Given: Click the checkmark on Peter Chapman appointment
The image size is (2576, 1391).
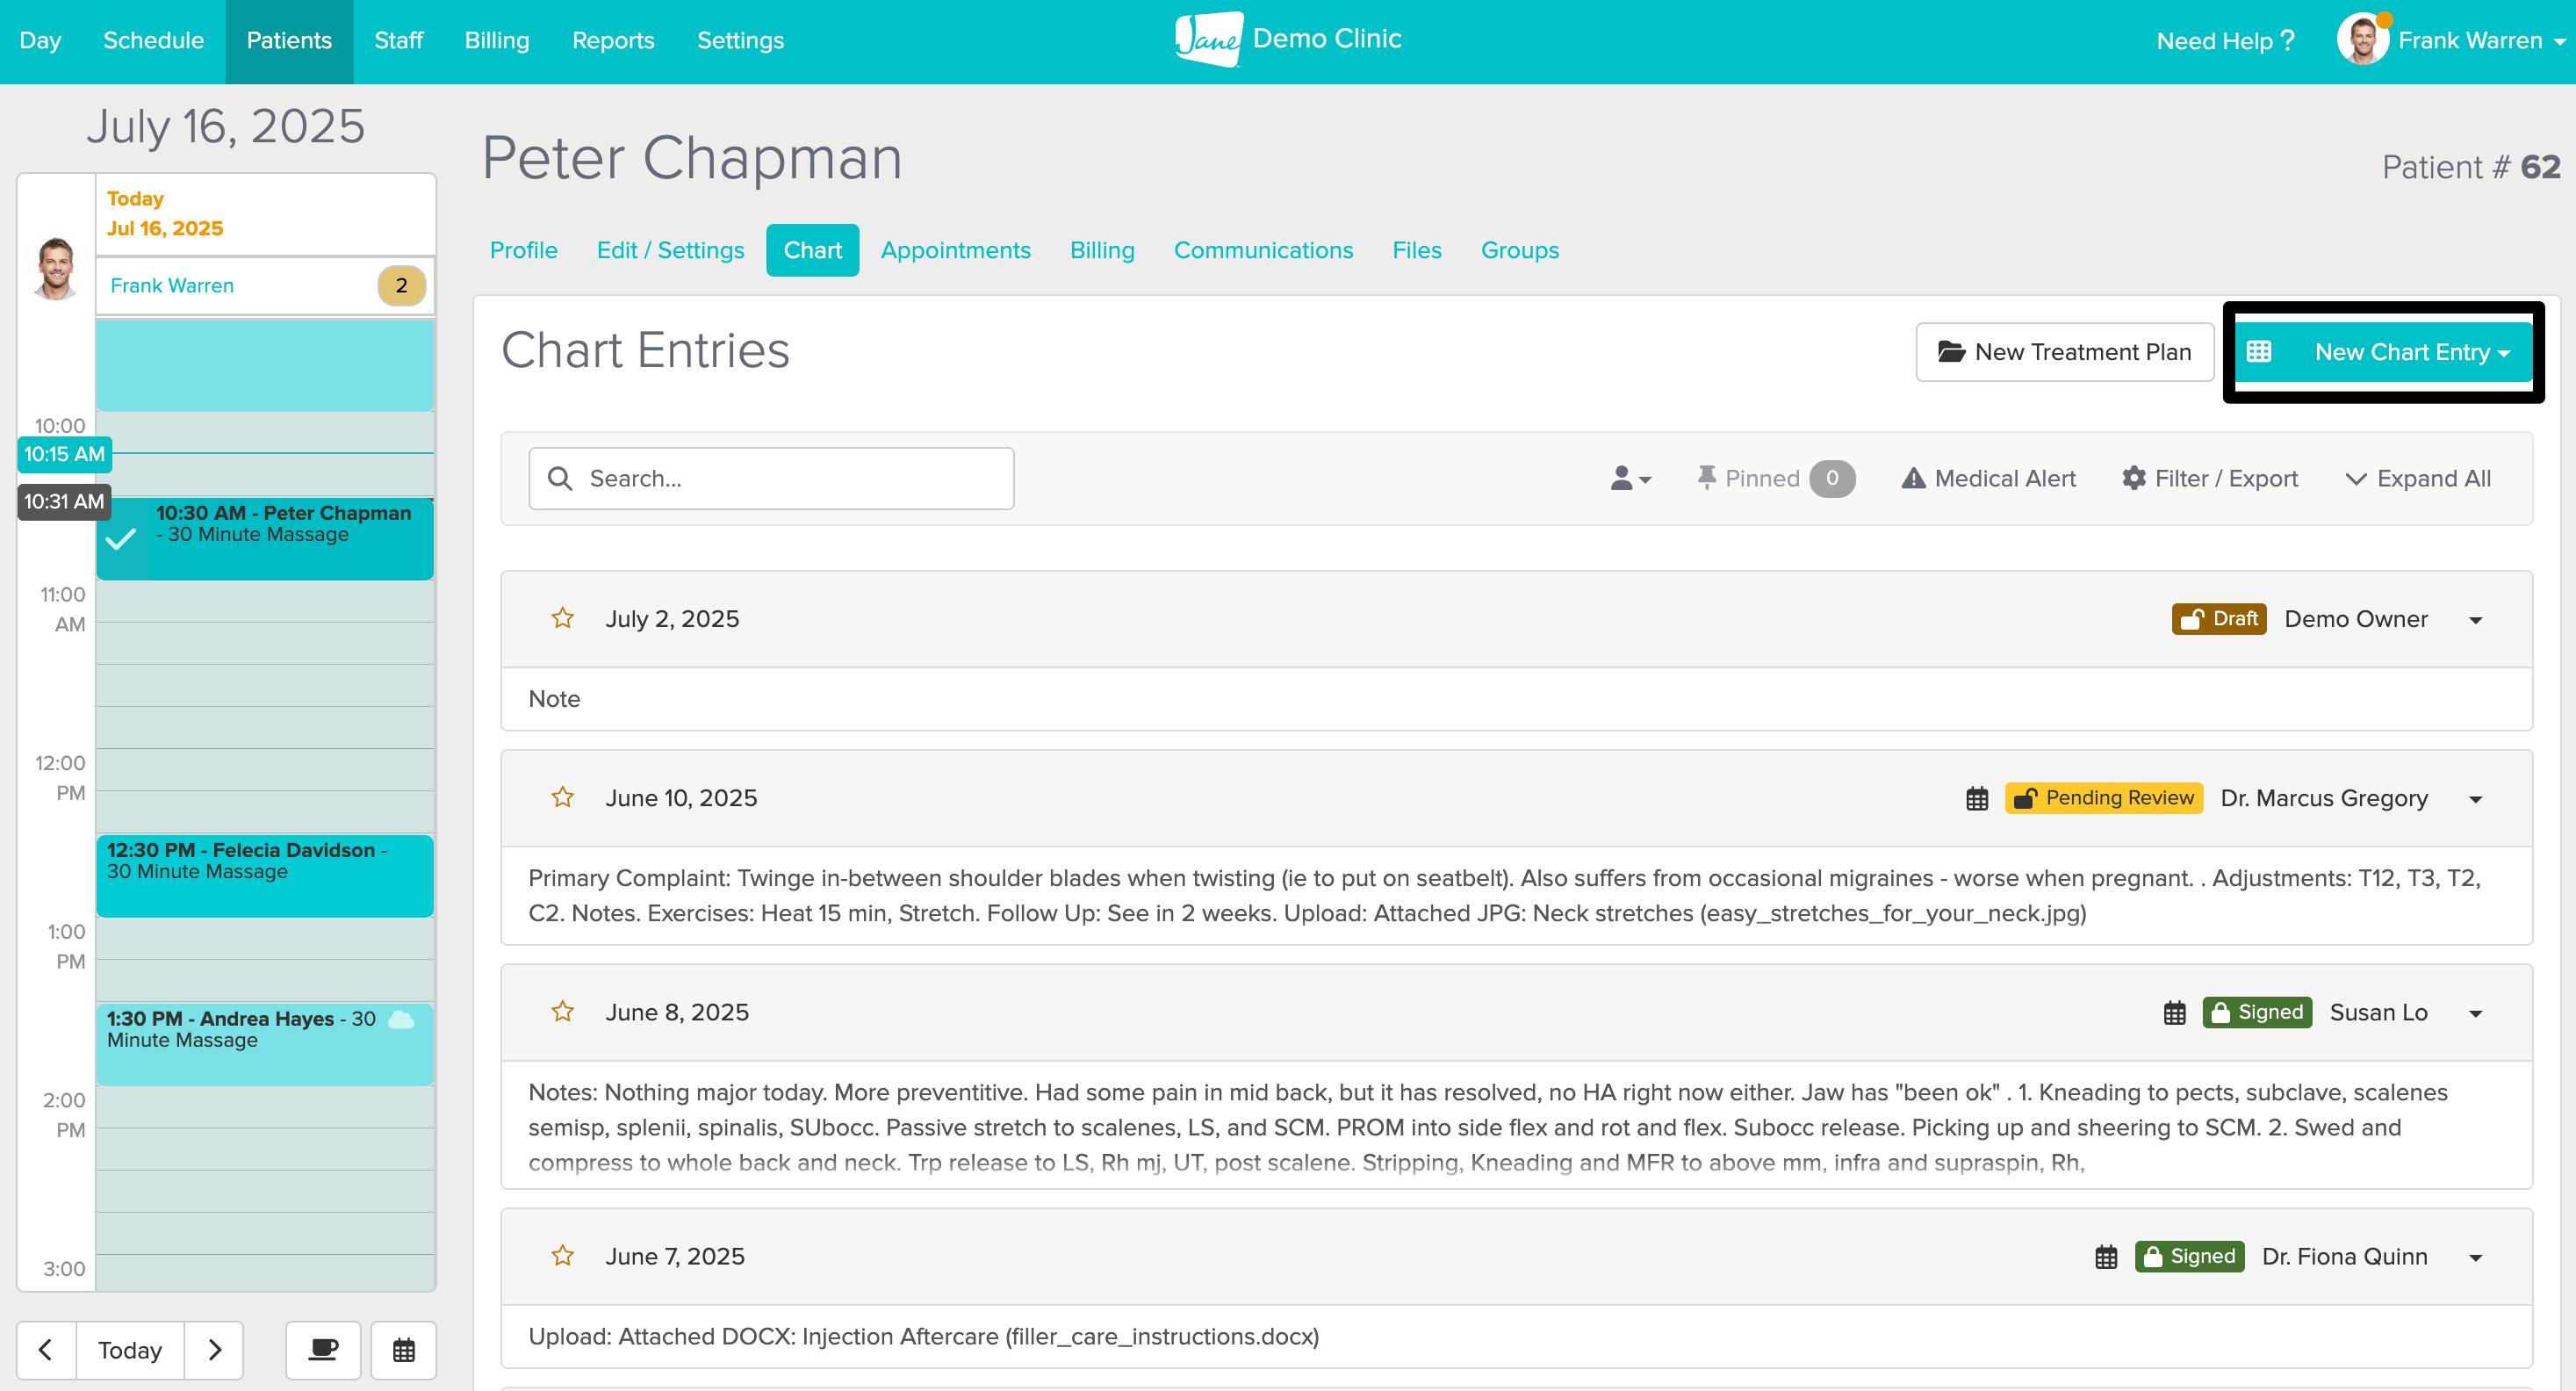Looking at the screenshot, I should (x=121, y=539).
